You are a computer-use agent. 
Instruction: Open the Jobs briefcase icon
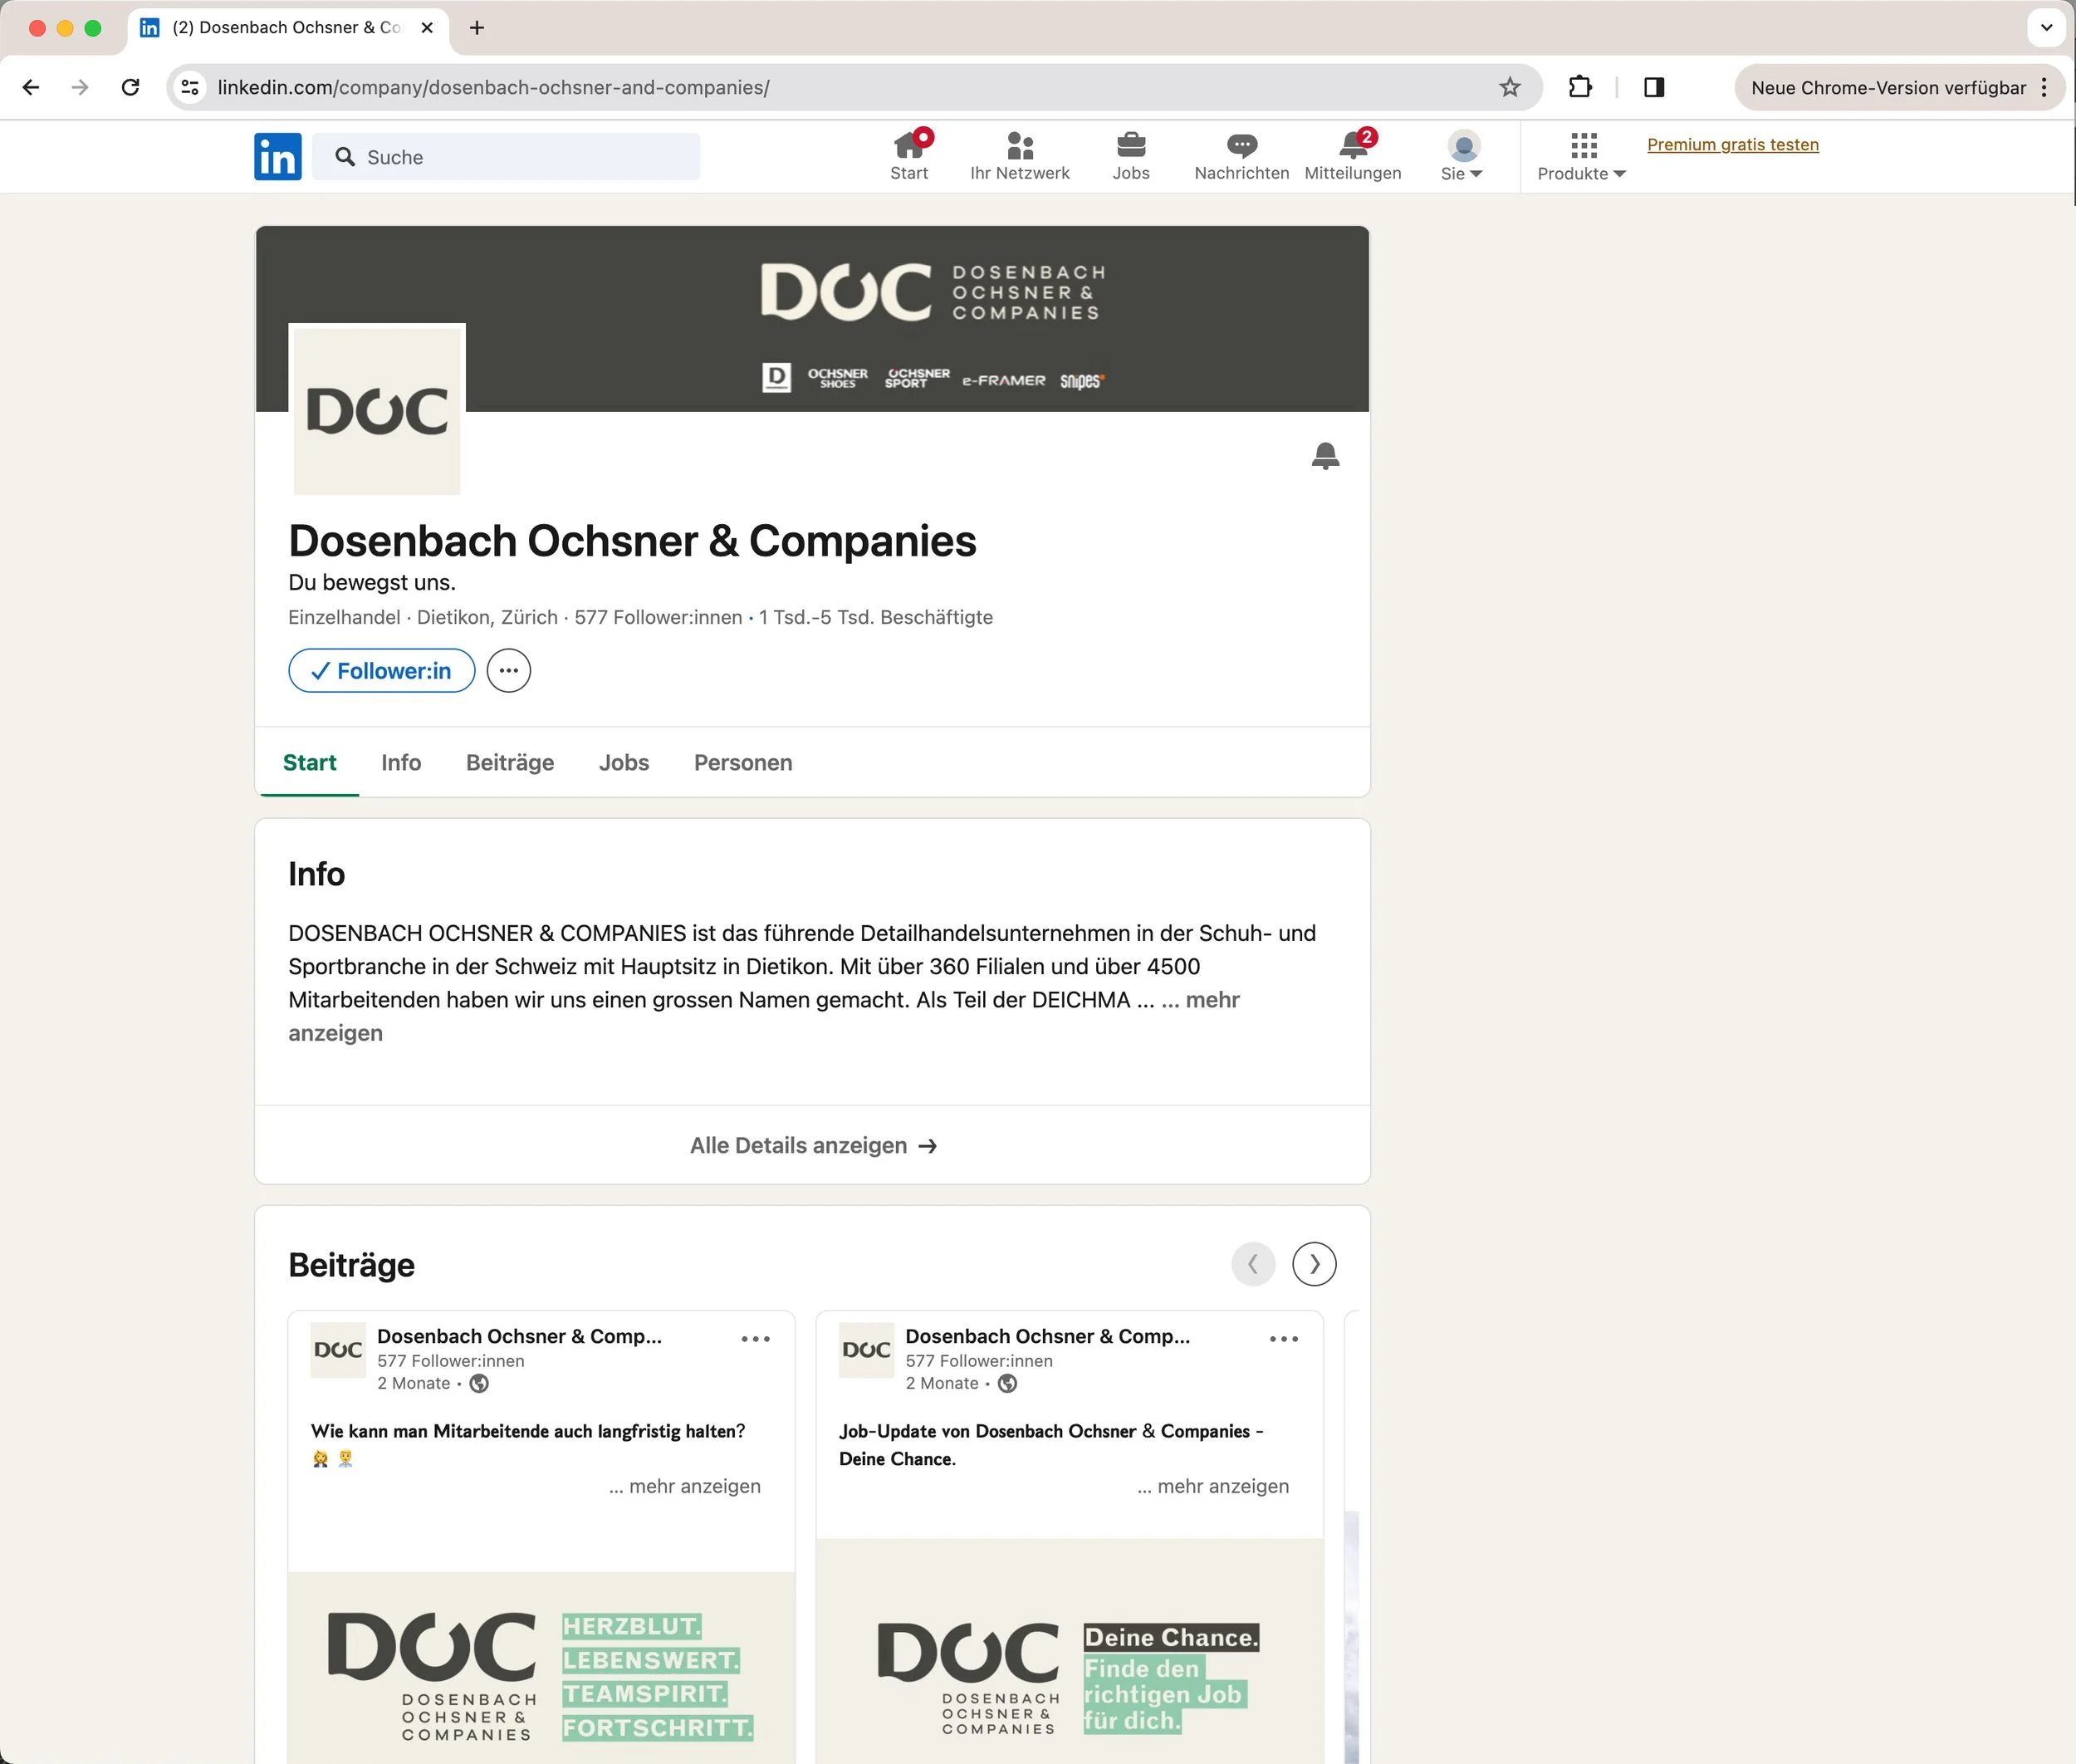click(1130, 146)
